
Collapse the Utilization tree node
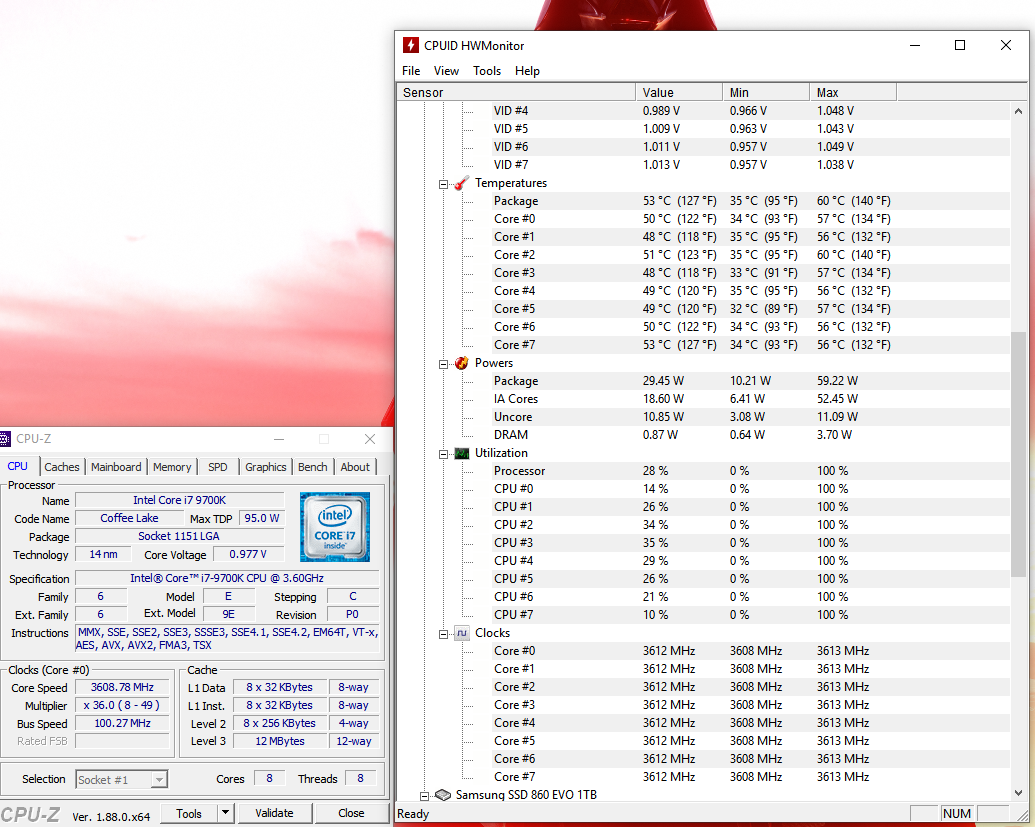click(x=444, y=454)
